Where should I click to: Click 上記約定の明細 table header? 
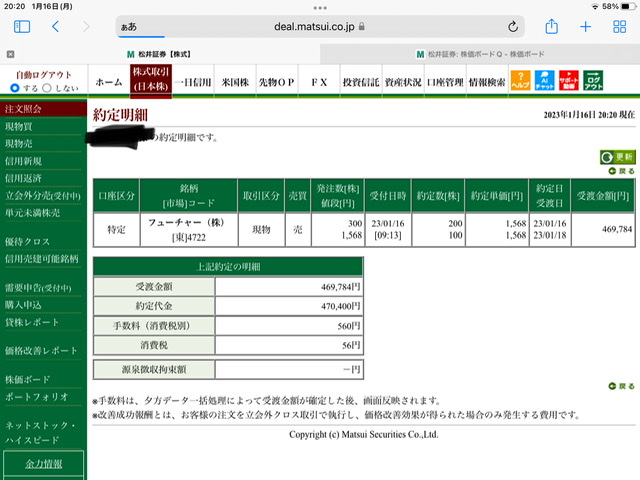pos(228,267)
